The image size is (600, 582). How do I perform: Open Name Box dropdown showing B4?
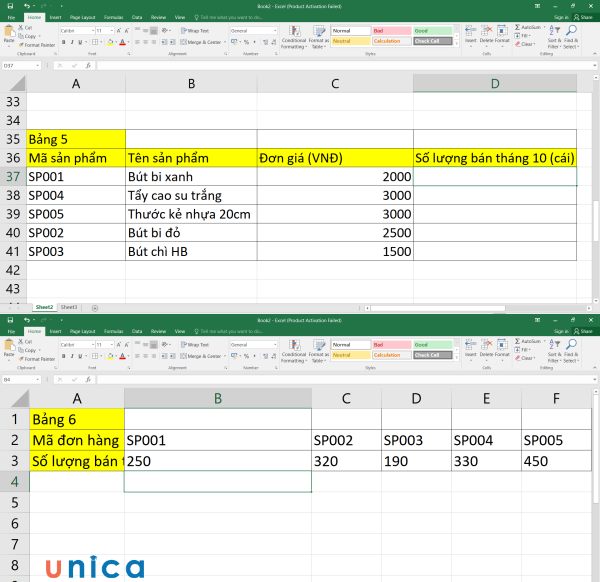point(38,380)
